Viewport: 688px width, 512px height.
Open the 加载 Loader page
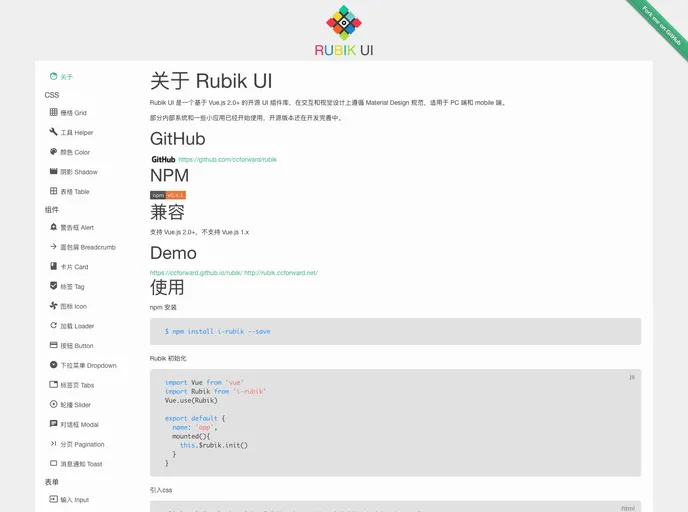[77, 326]
